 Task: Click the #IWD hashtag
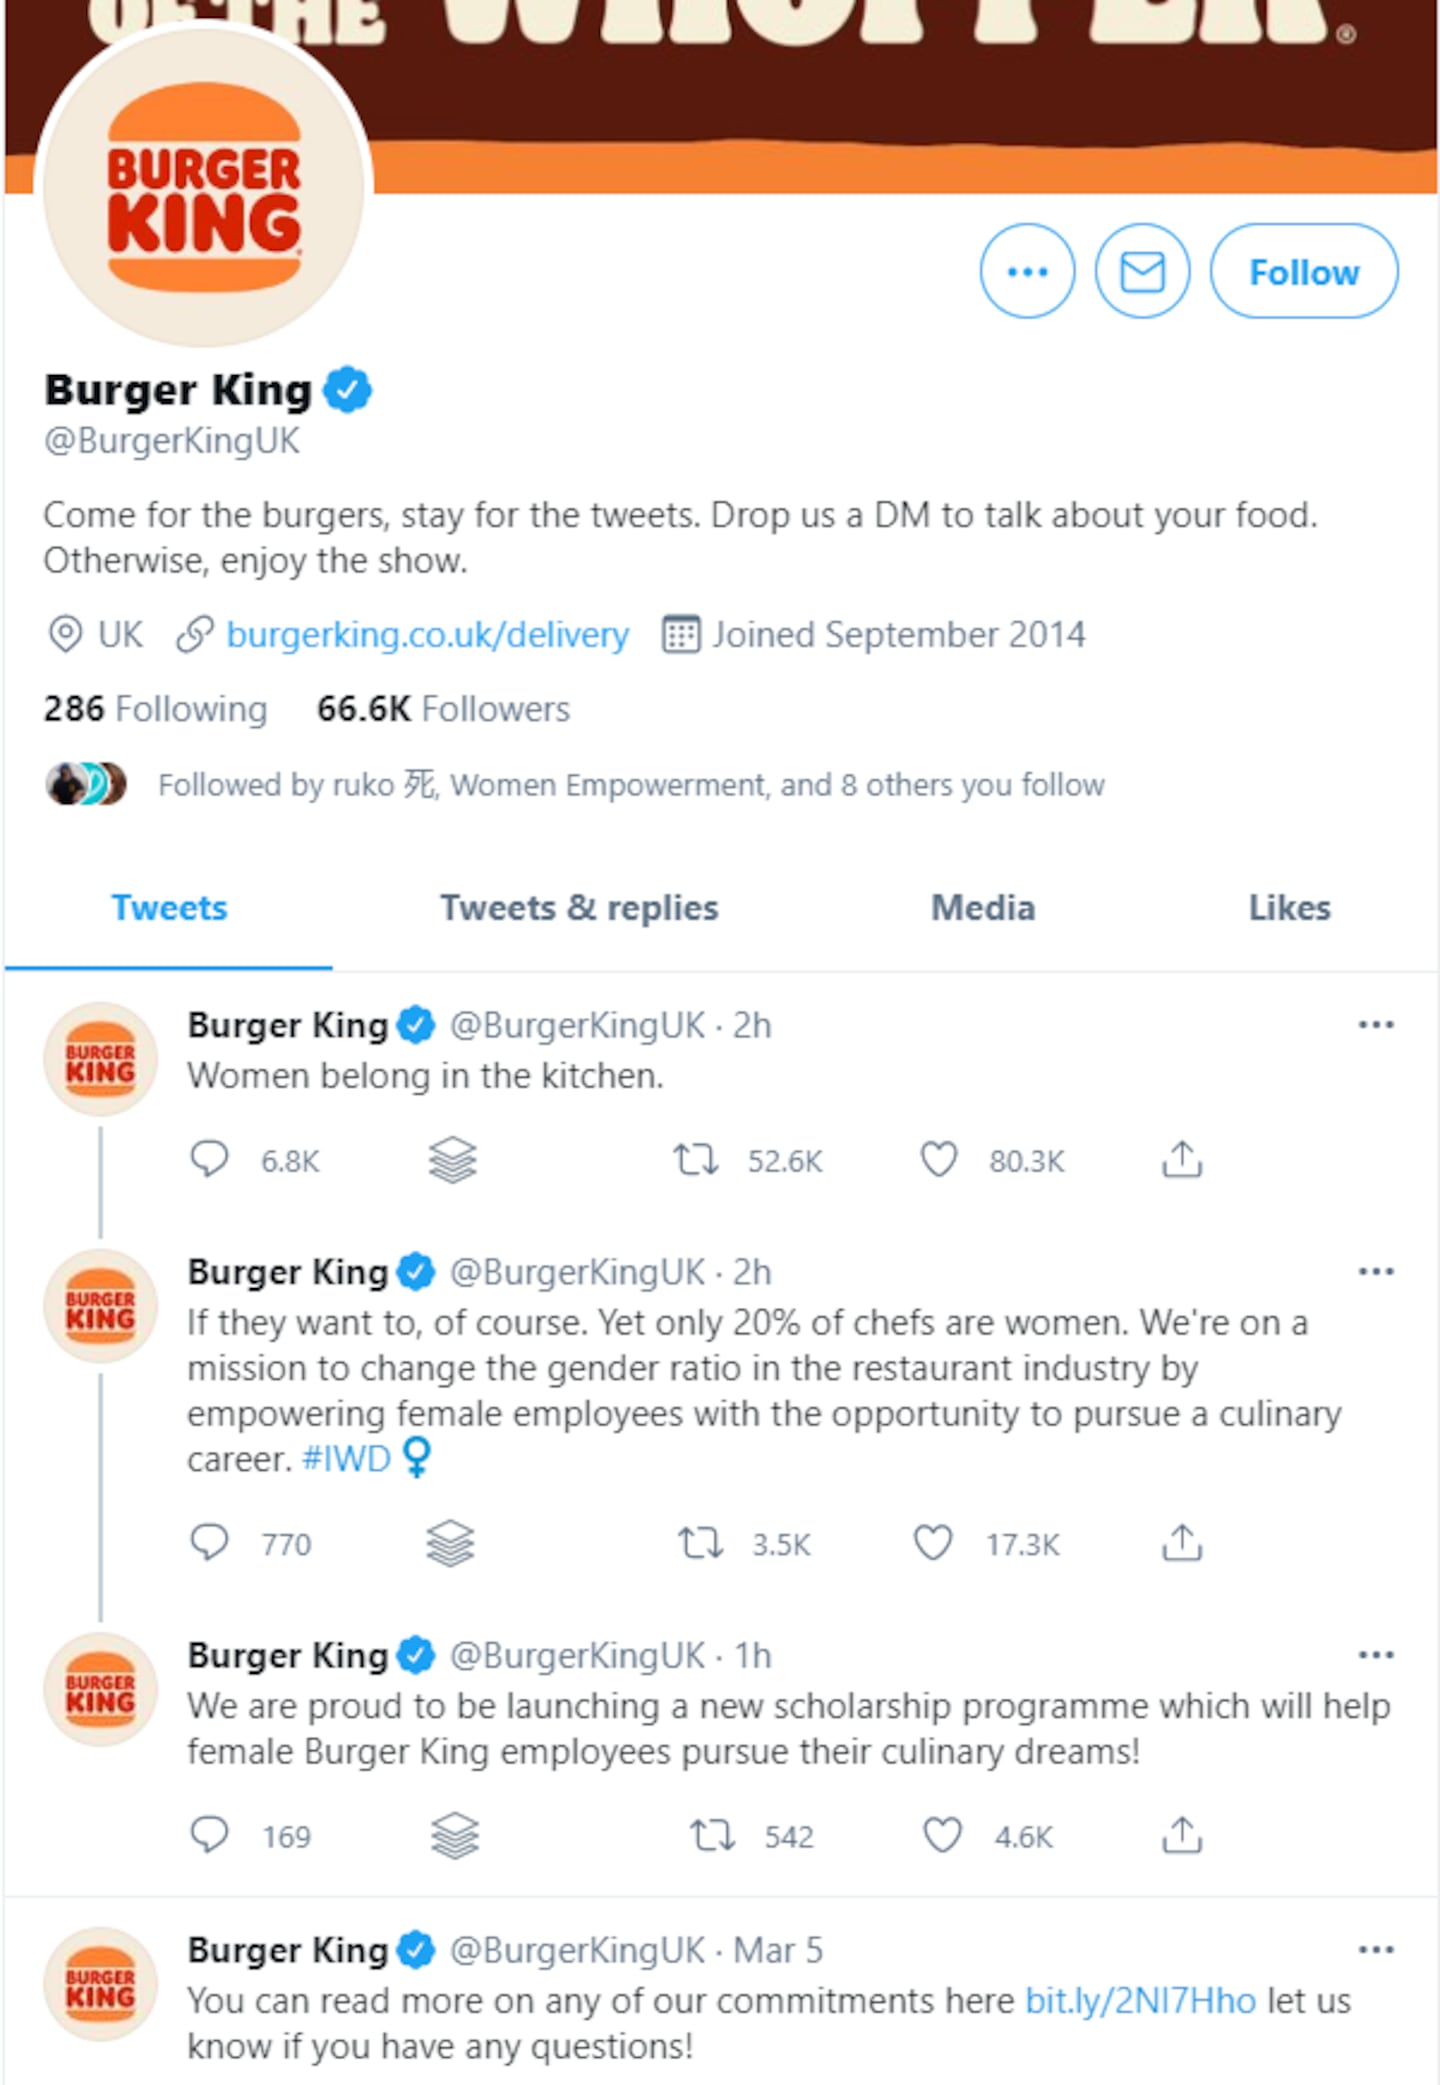pyautogui.click(x=346, y=1459)
